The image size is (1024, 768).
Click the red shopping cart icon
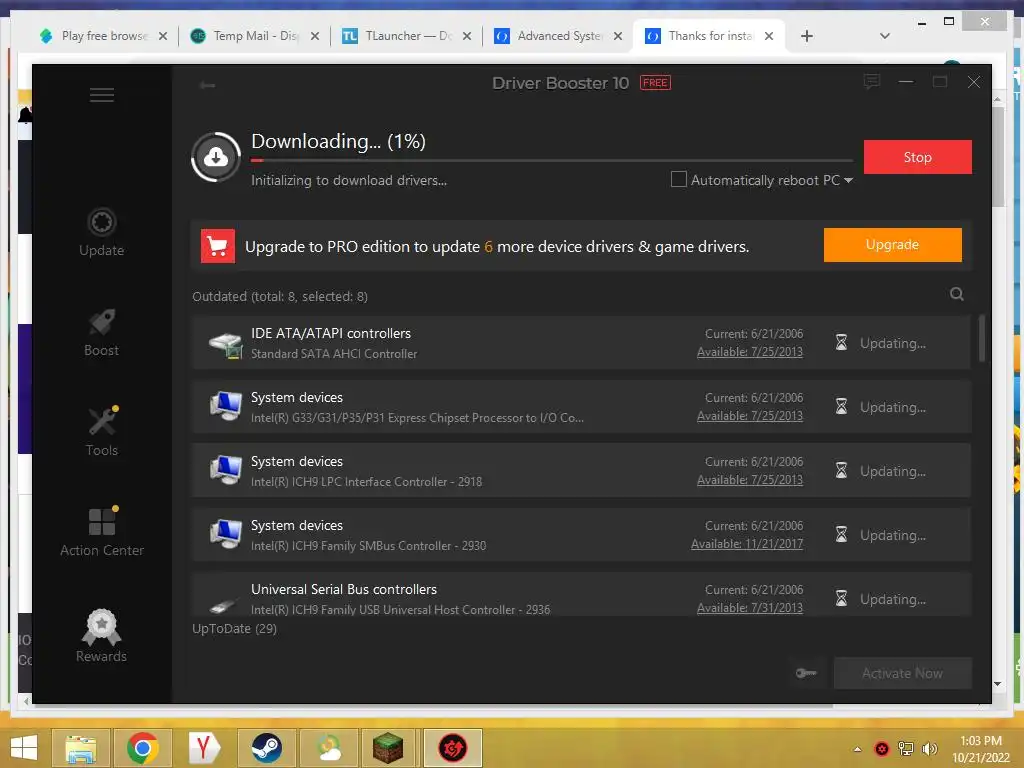[217, 246]
